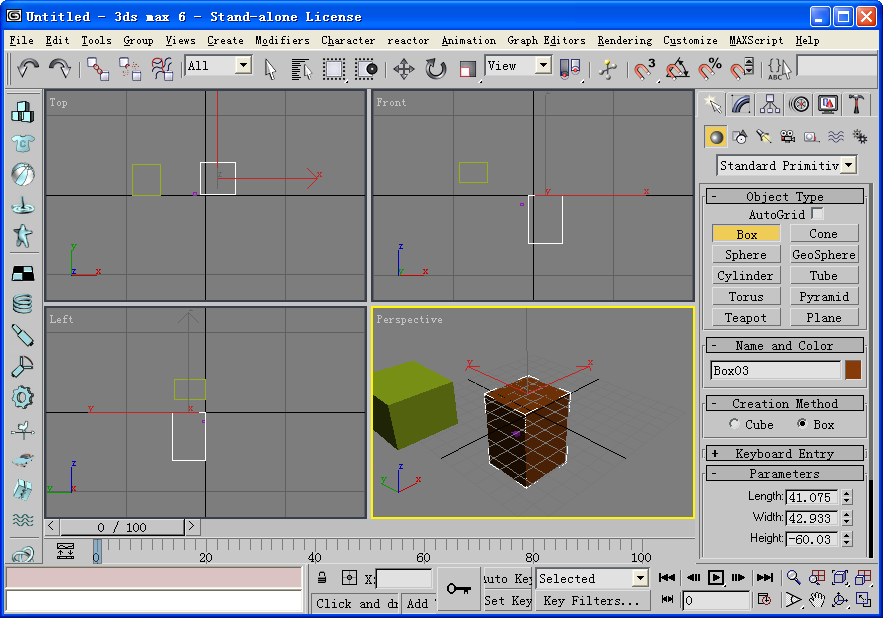Switch to the Motion panel tab
Image resolution: width=883 pixels, height=618 pixels.
coord(799,104)
